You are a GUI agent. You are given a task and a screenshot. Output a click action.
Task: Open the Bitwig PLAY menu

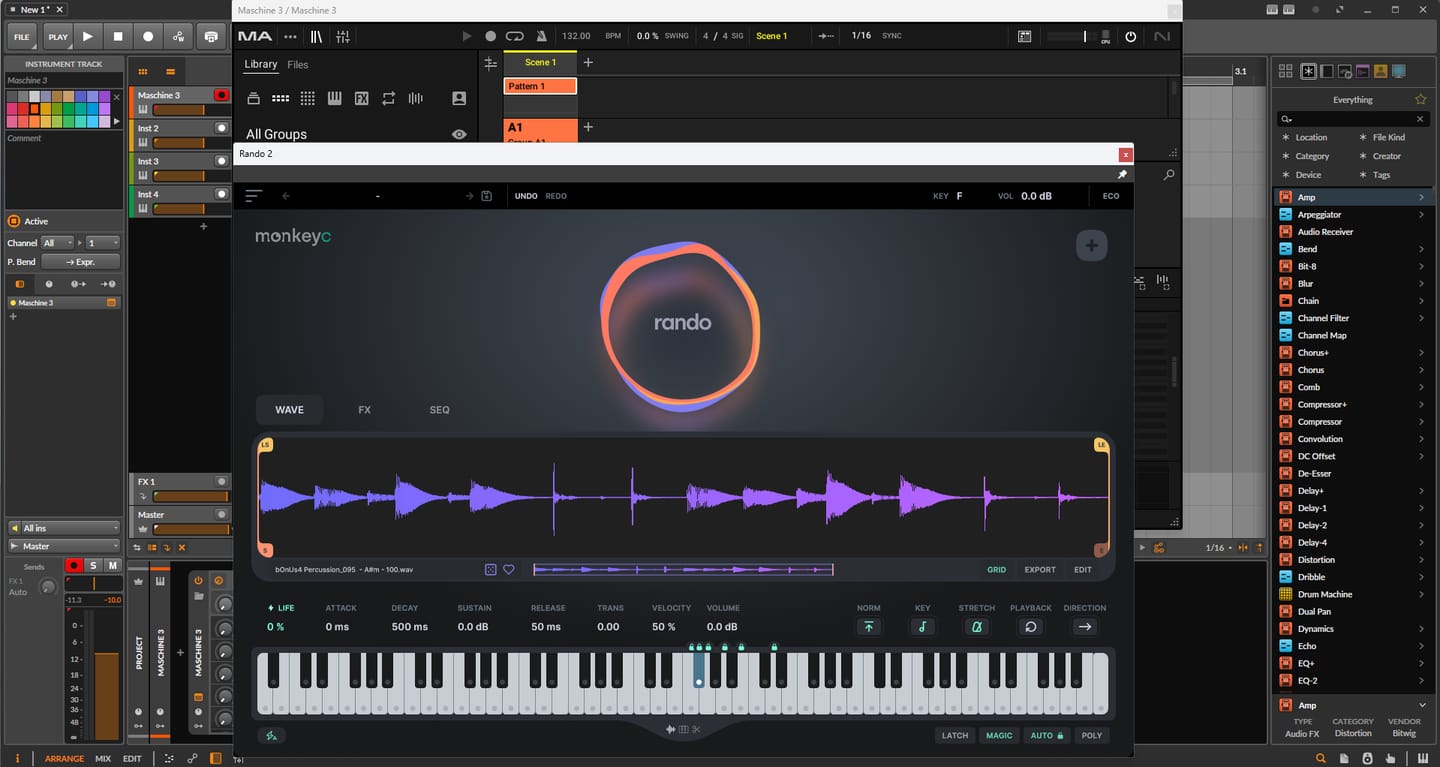58,37
